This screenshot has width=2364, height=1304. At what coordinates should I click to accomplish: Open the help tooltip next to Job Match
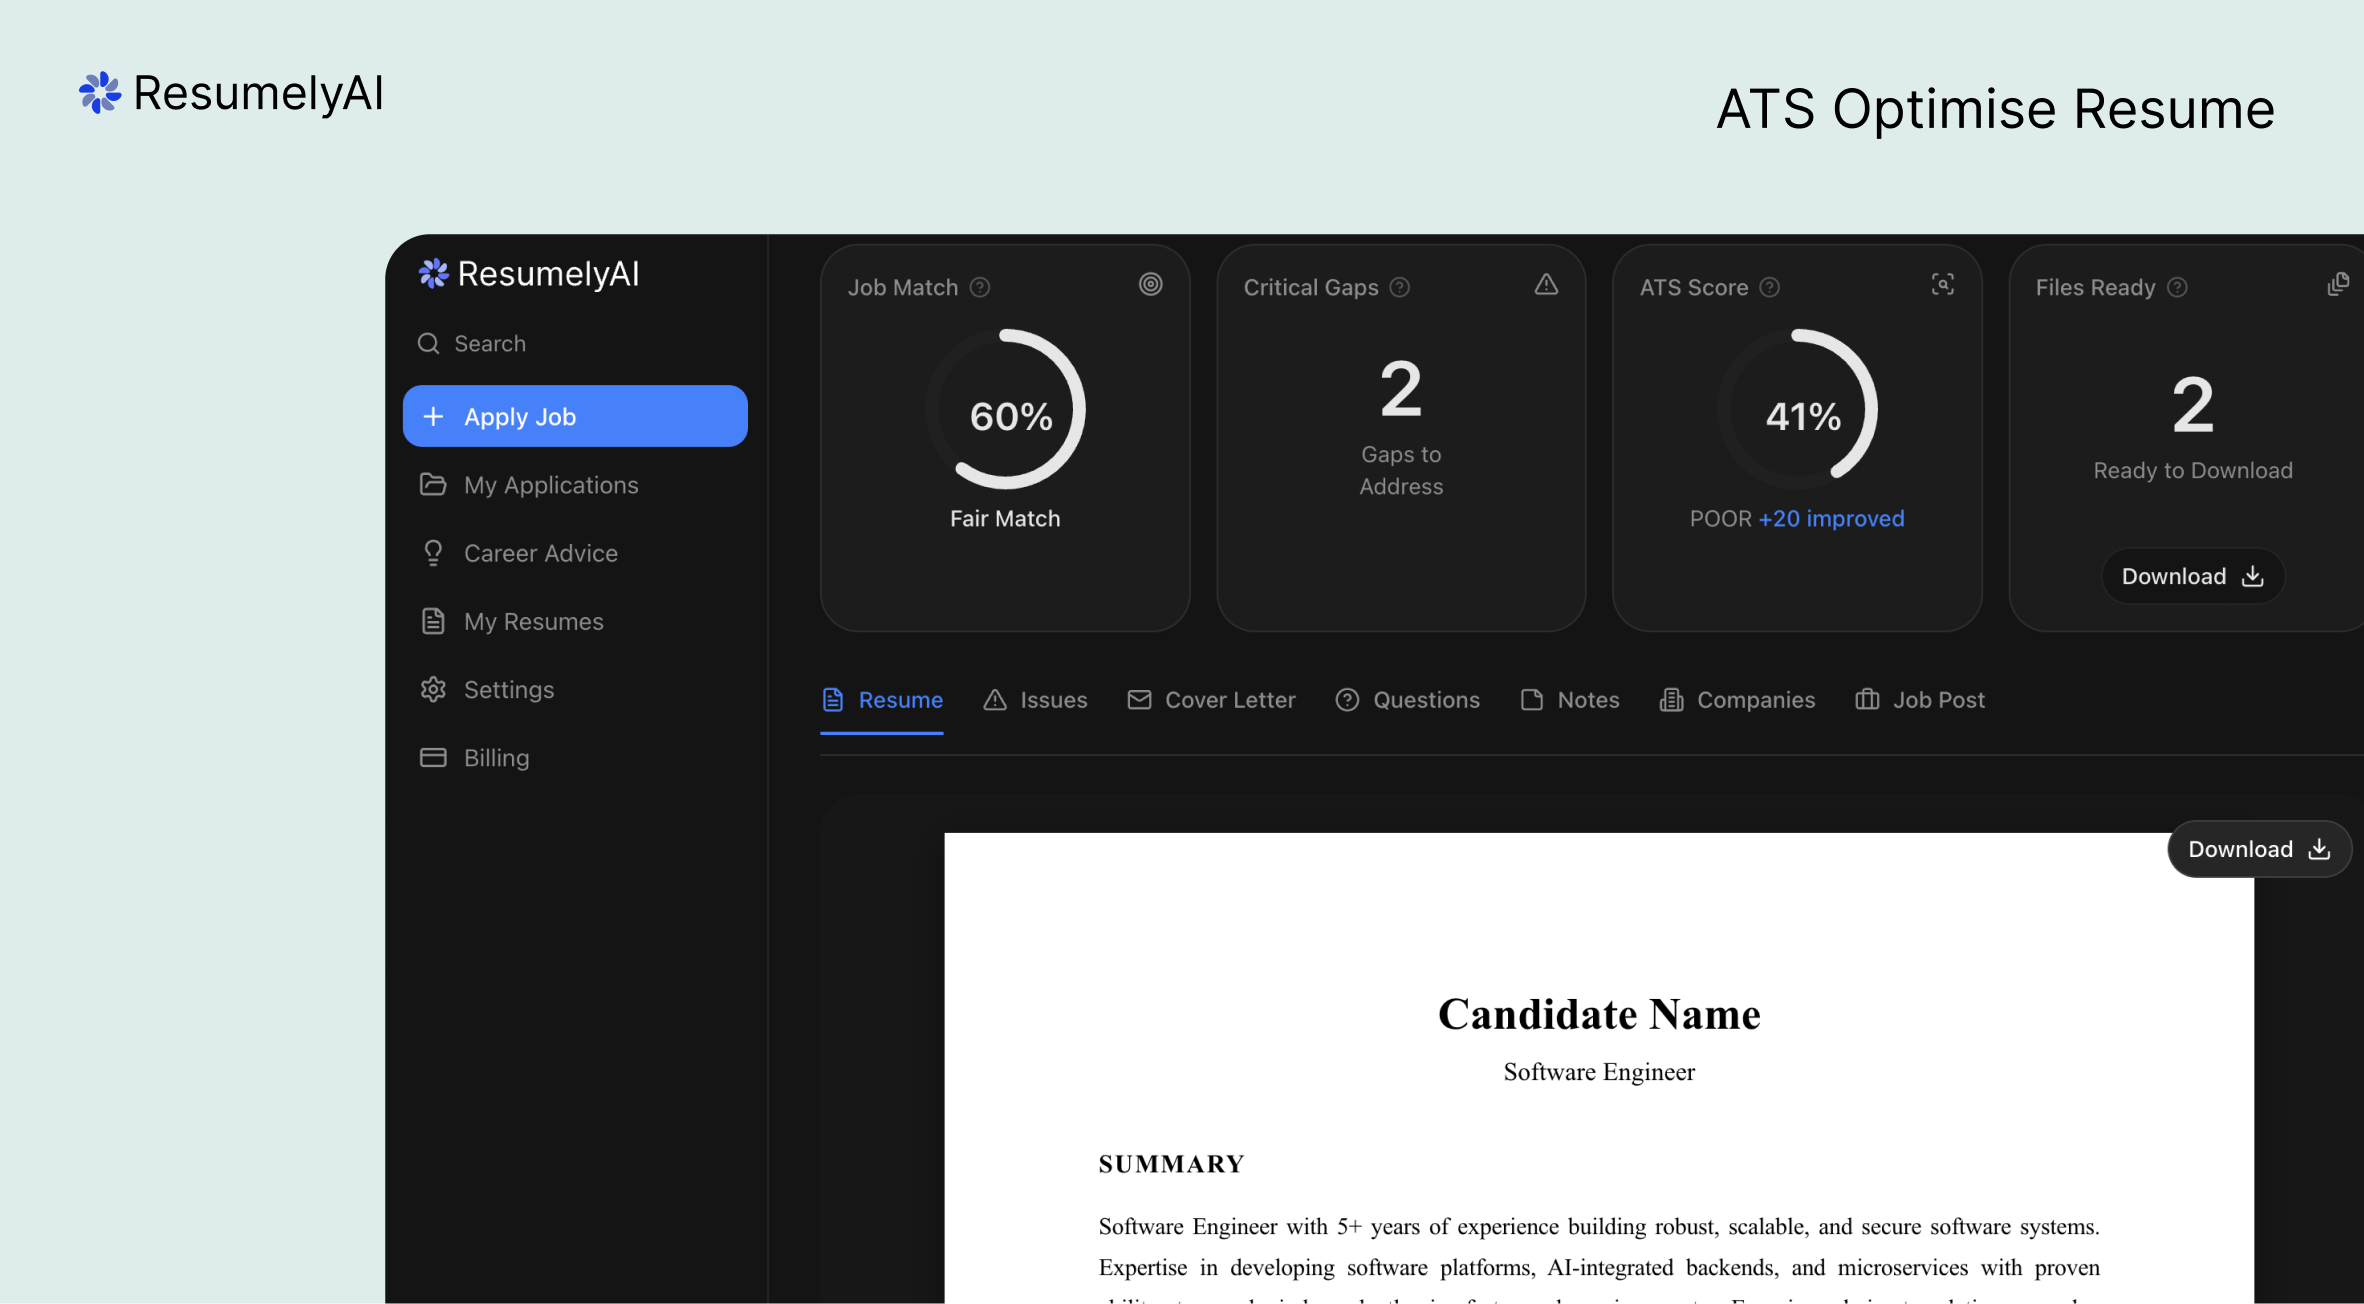pos(978,287)
